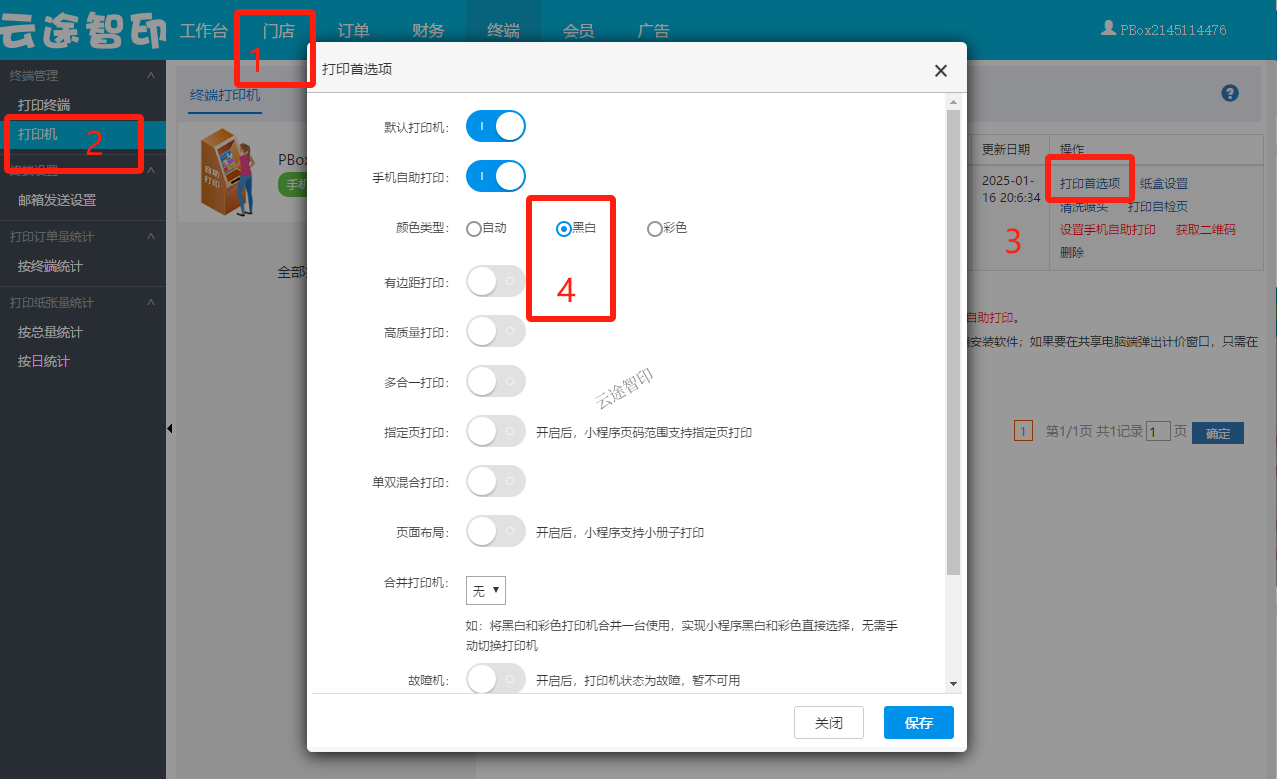Click the 保存 button

pos(918,723)
